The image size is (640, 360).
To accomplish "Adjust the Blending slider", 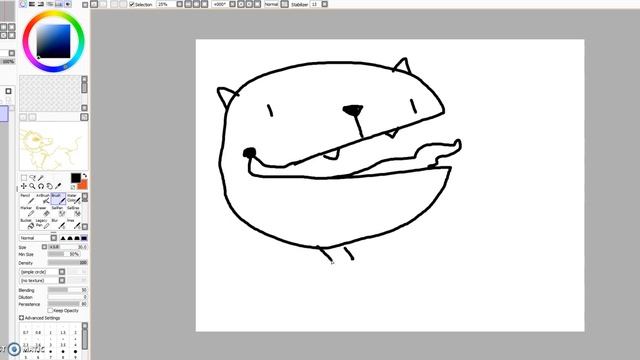I will pos(67,290).
